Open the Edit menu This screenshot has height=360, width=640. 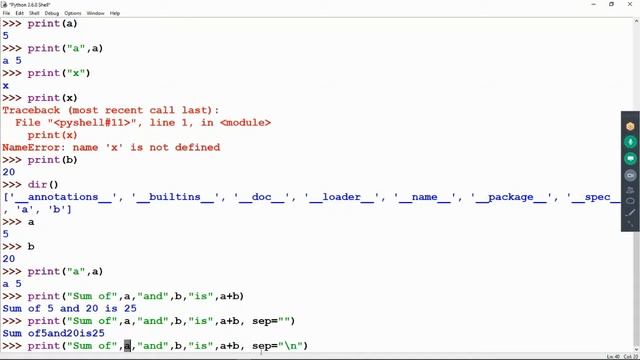tap(20, 13)
